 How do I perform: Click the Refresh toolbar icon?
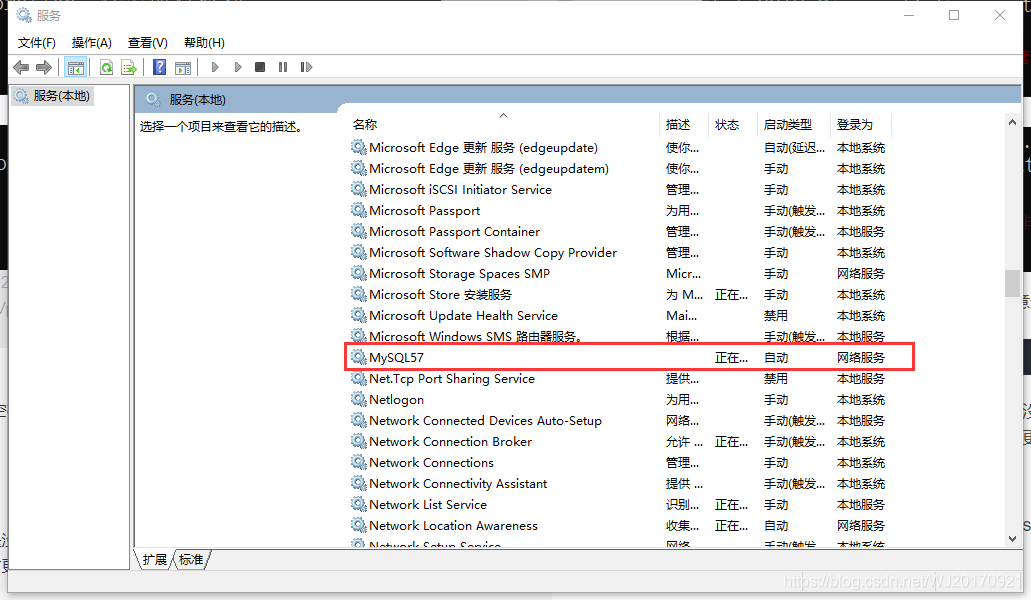click(x=107, y=67)
